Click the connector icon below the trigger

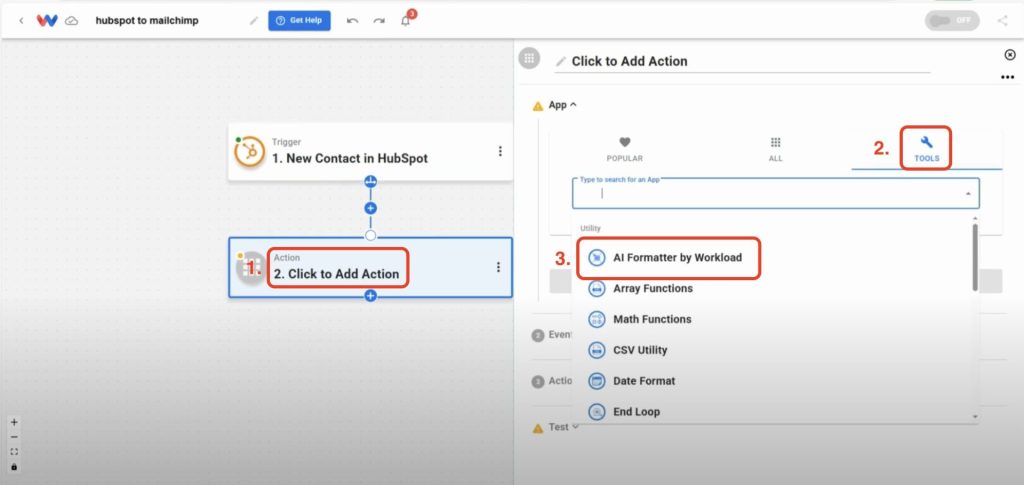point(370,181)
